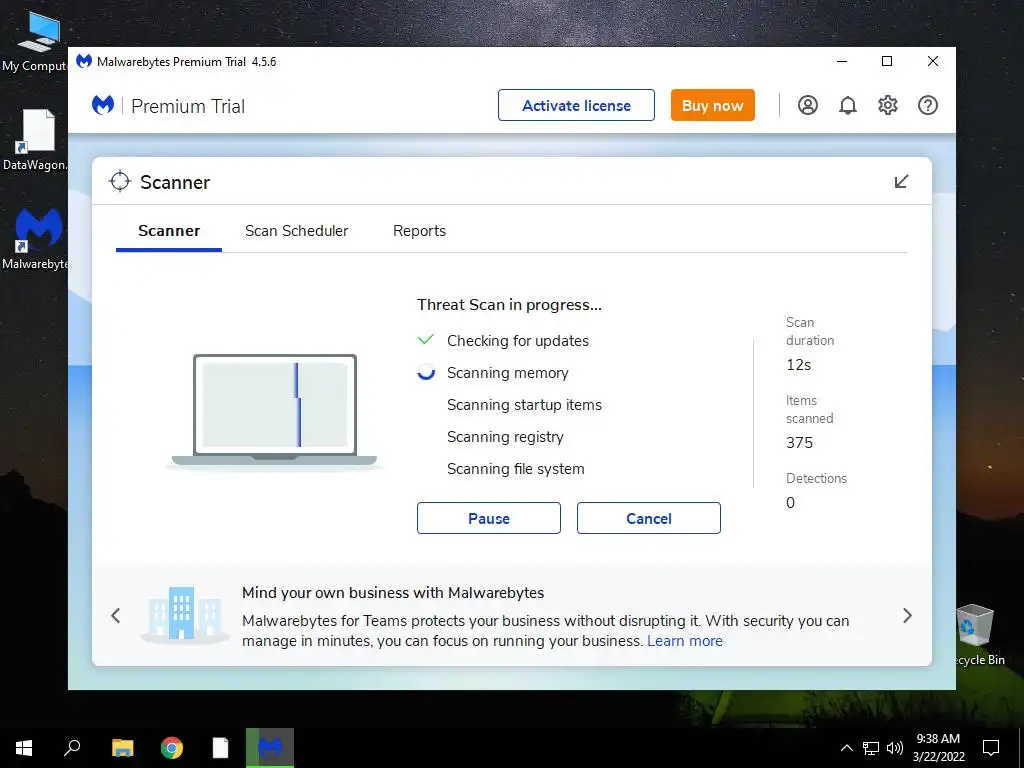Show hidden system tray icons

point(846,748)
